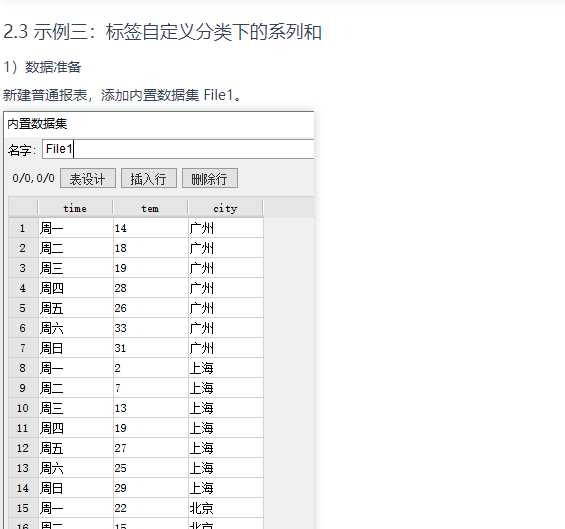This screenshot has width=565, height=529.
Task: Click the city cell 上海 in row 11
Action: point(226,428)
